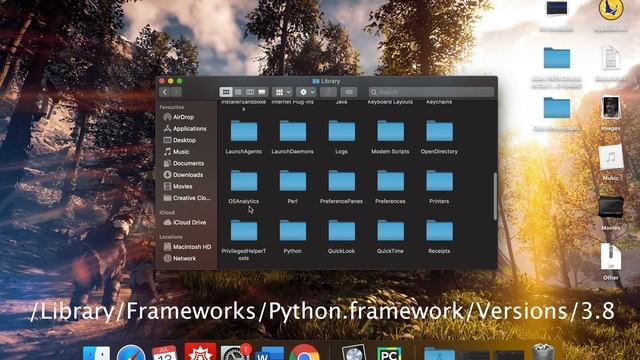
Task: Go to Desktop in the sidebar
Action: [180, 140]
